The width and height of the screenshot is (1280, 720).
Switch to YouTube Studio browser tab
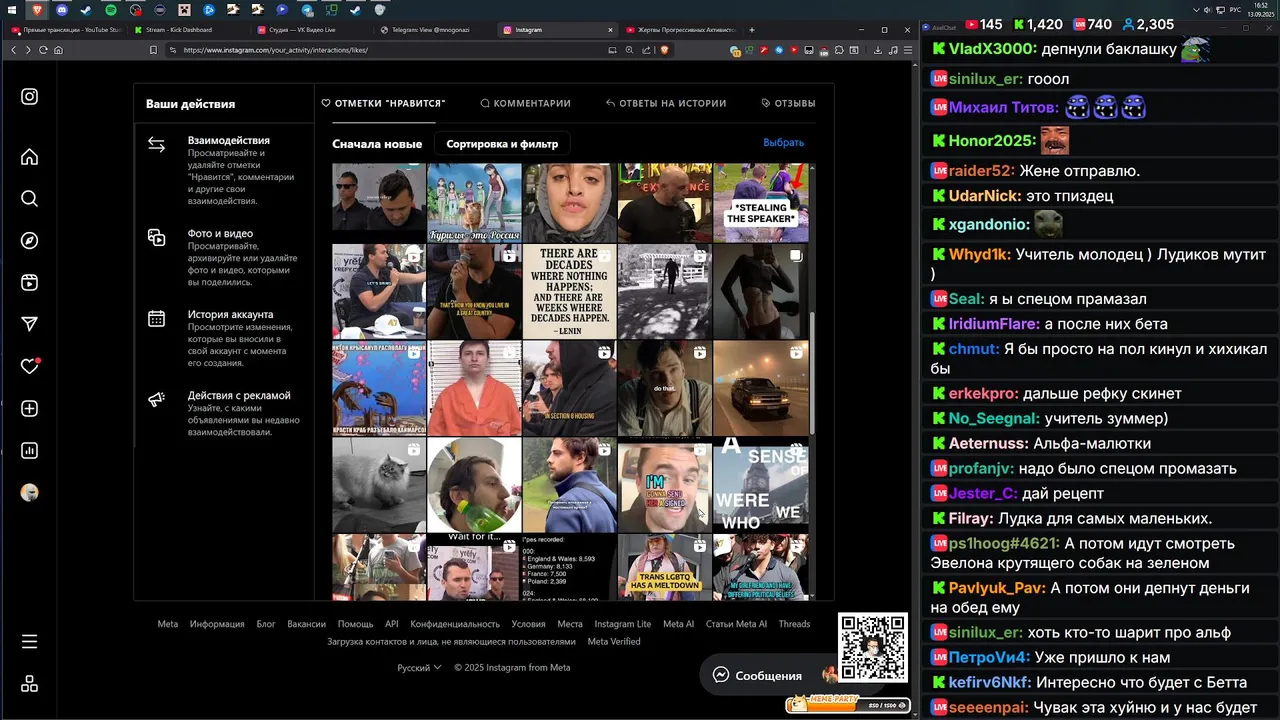[x=65, y=30]
